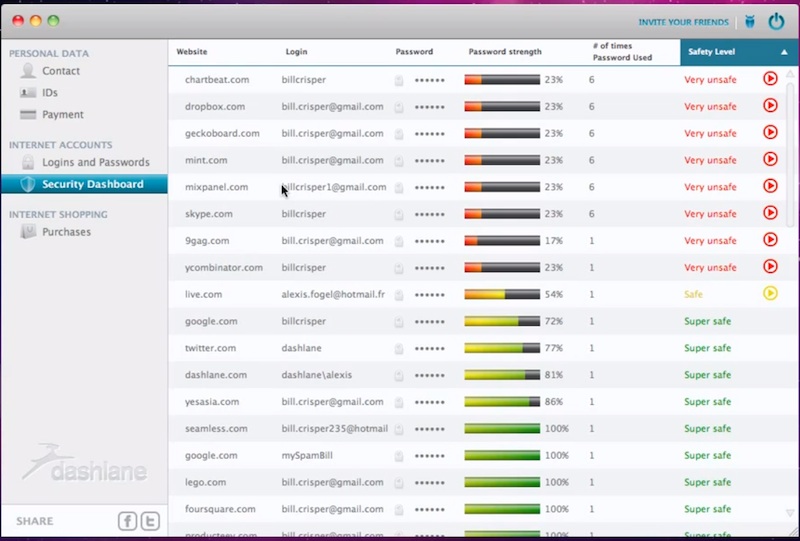Screen dimensions: 800x541
Task: Click red play icon for skype.com
Action: tap(770, 213)
